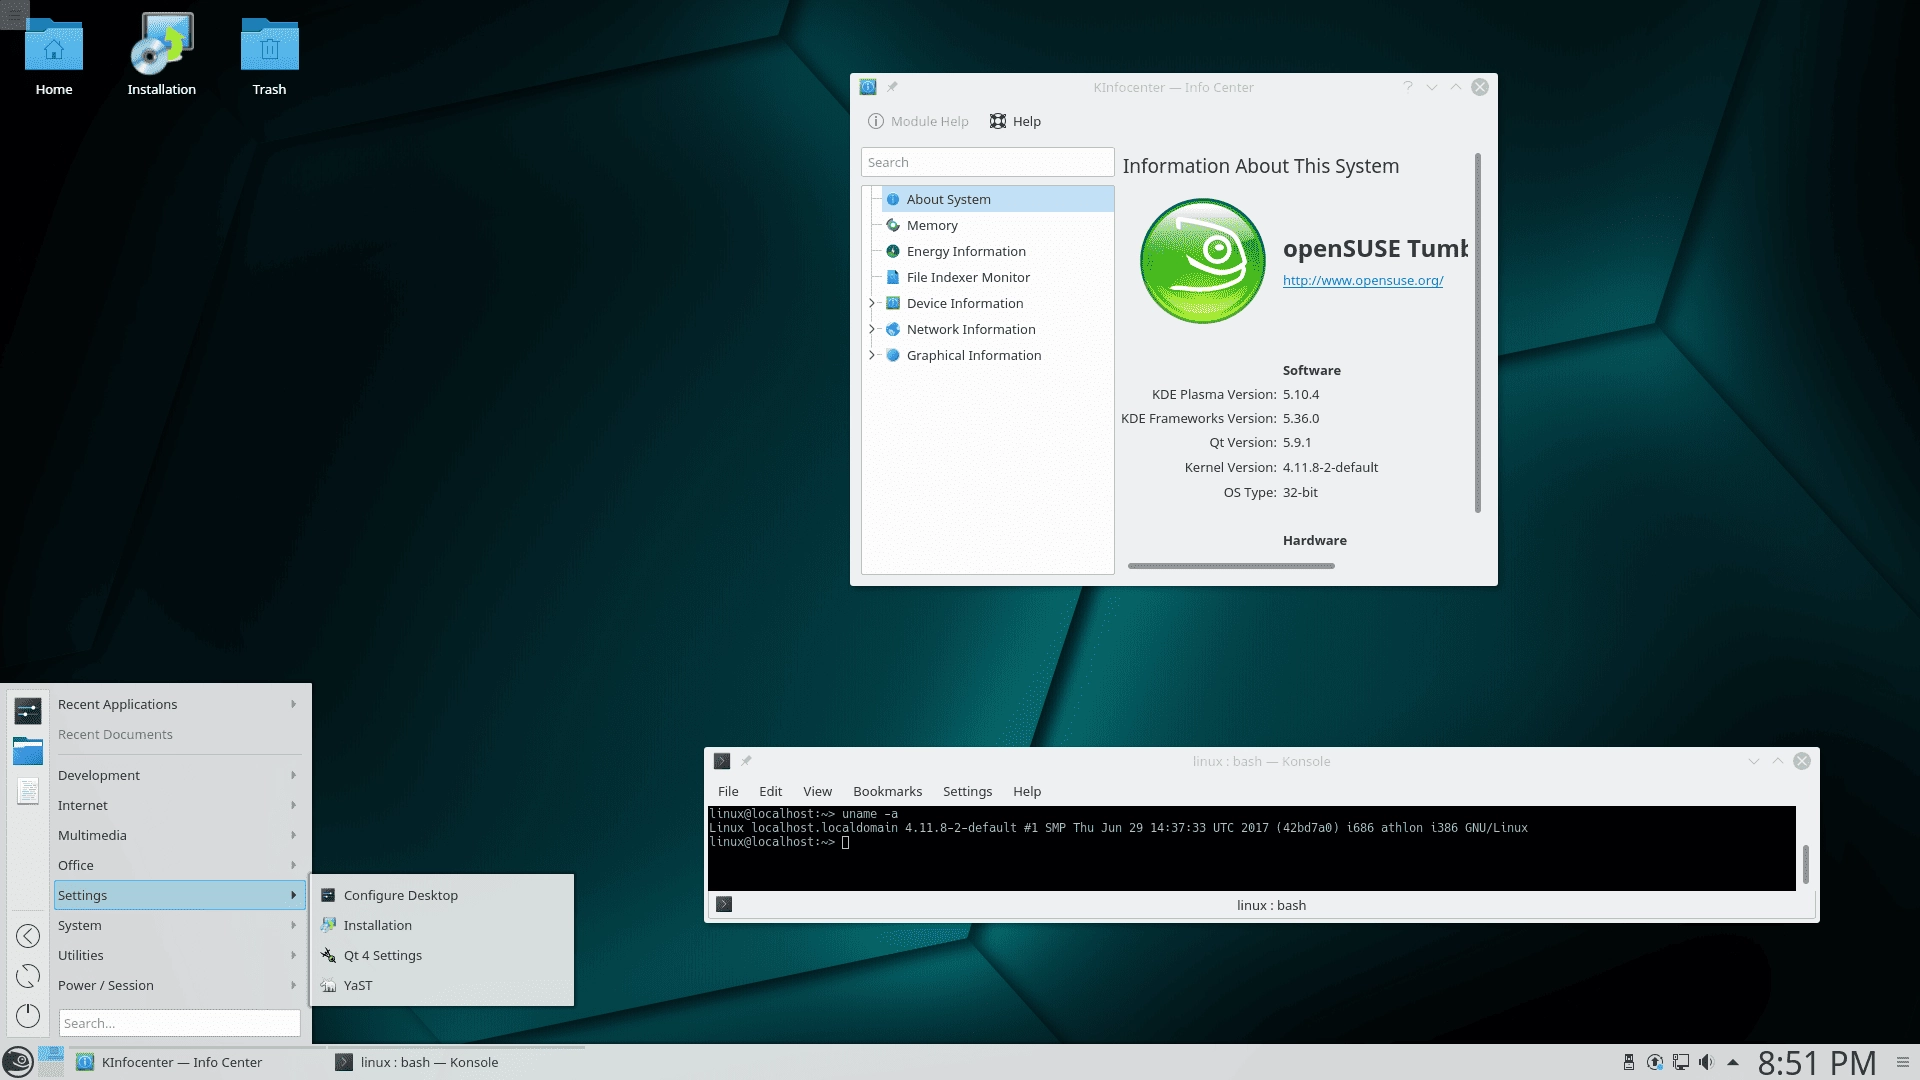
Task: Open Konsole File menu
Action: click(728, 791)
